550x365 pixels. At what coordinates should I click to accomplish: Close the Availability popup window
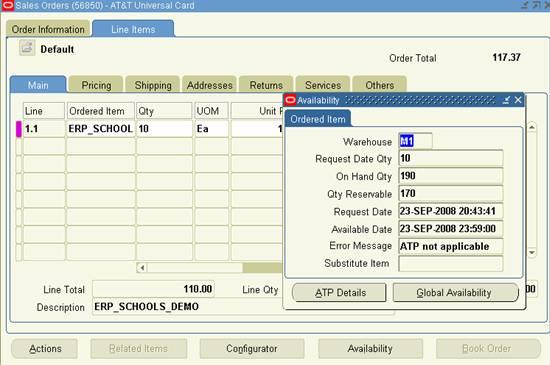tap(518, 100)
